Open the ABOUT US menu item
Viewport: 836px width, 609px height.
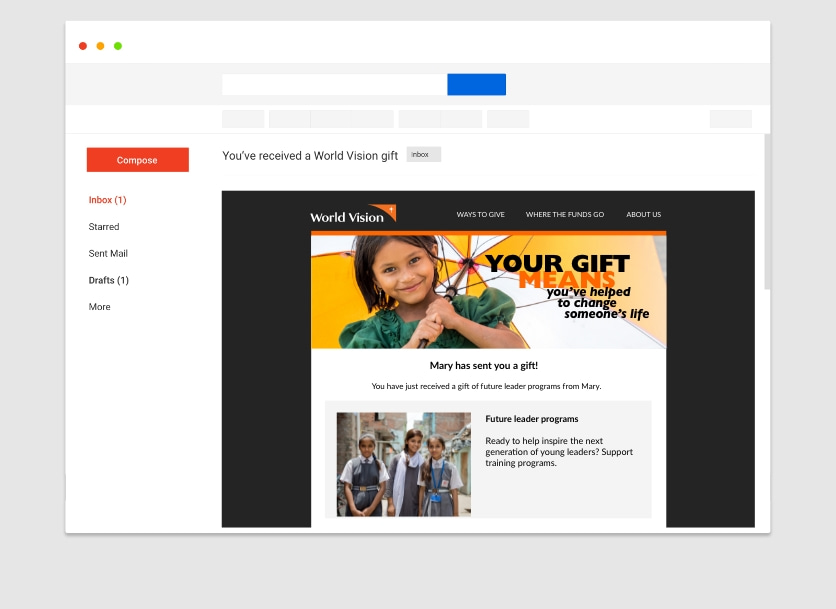[x=644, y=214]
